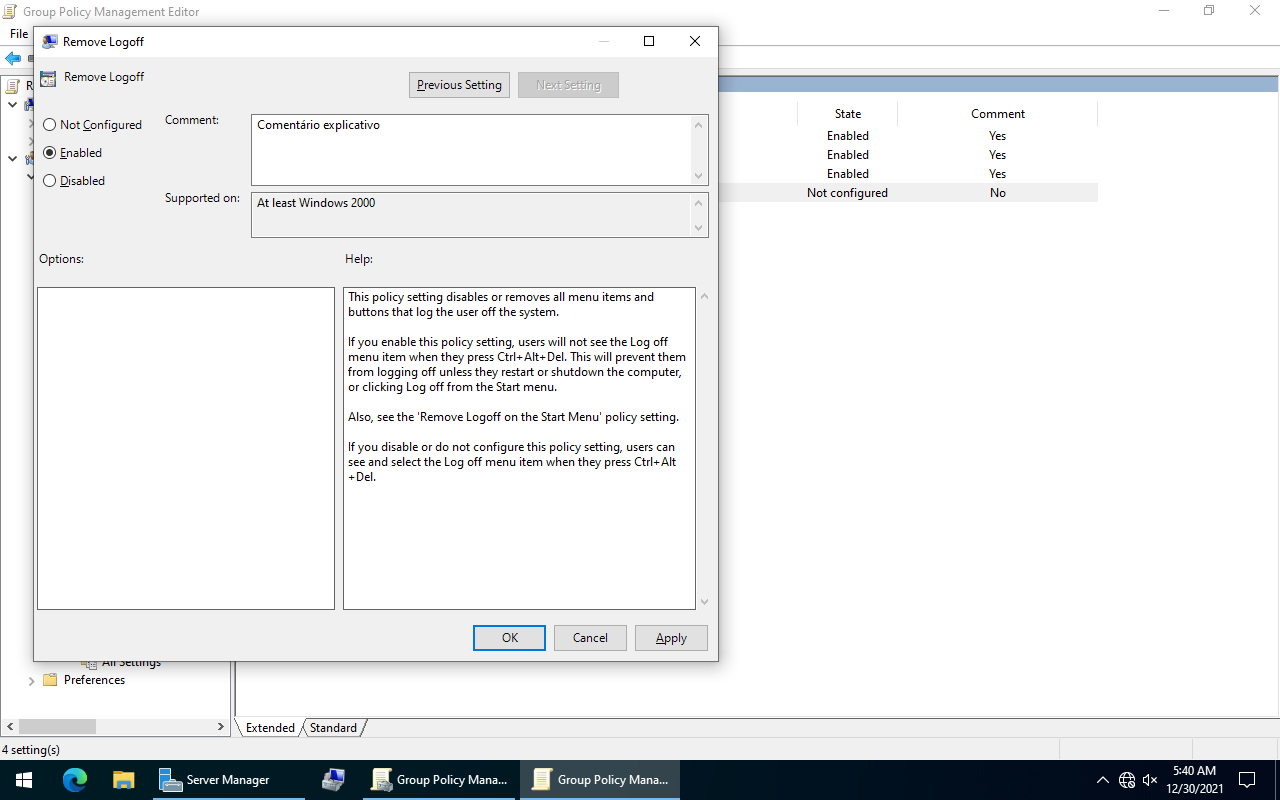
Task: Open Server Manager from the taskbar
Action: 215,780
